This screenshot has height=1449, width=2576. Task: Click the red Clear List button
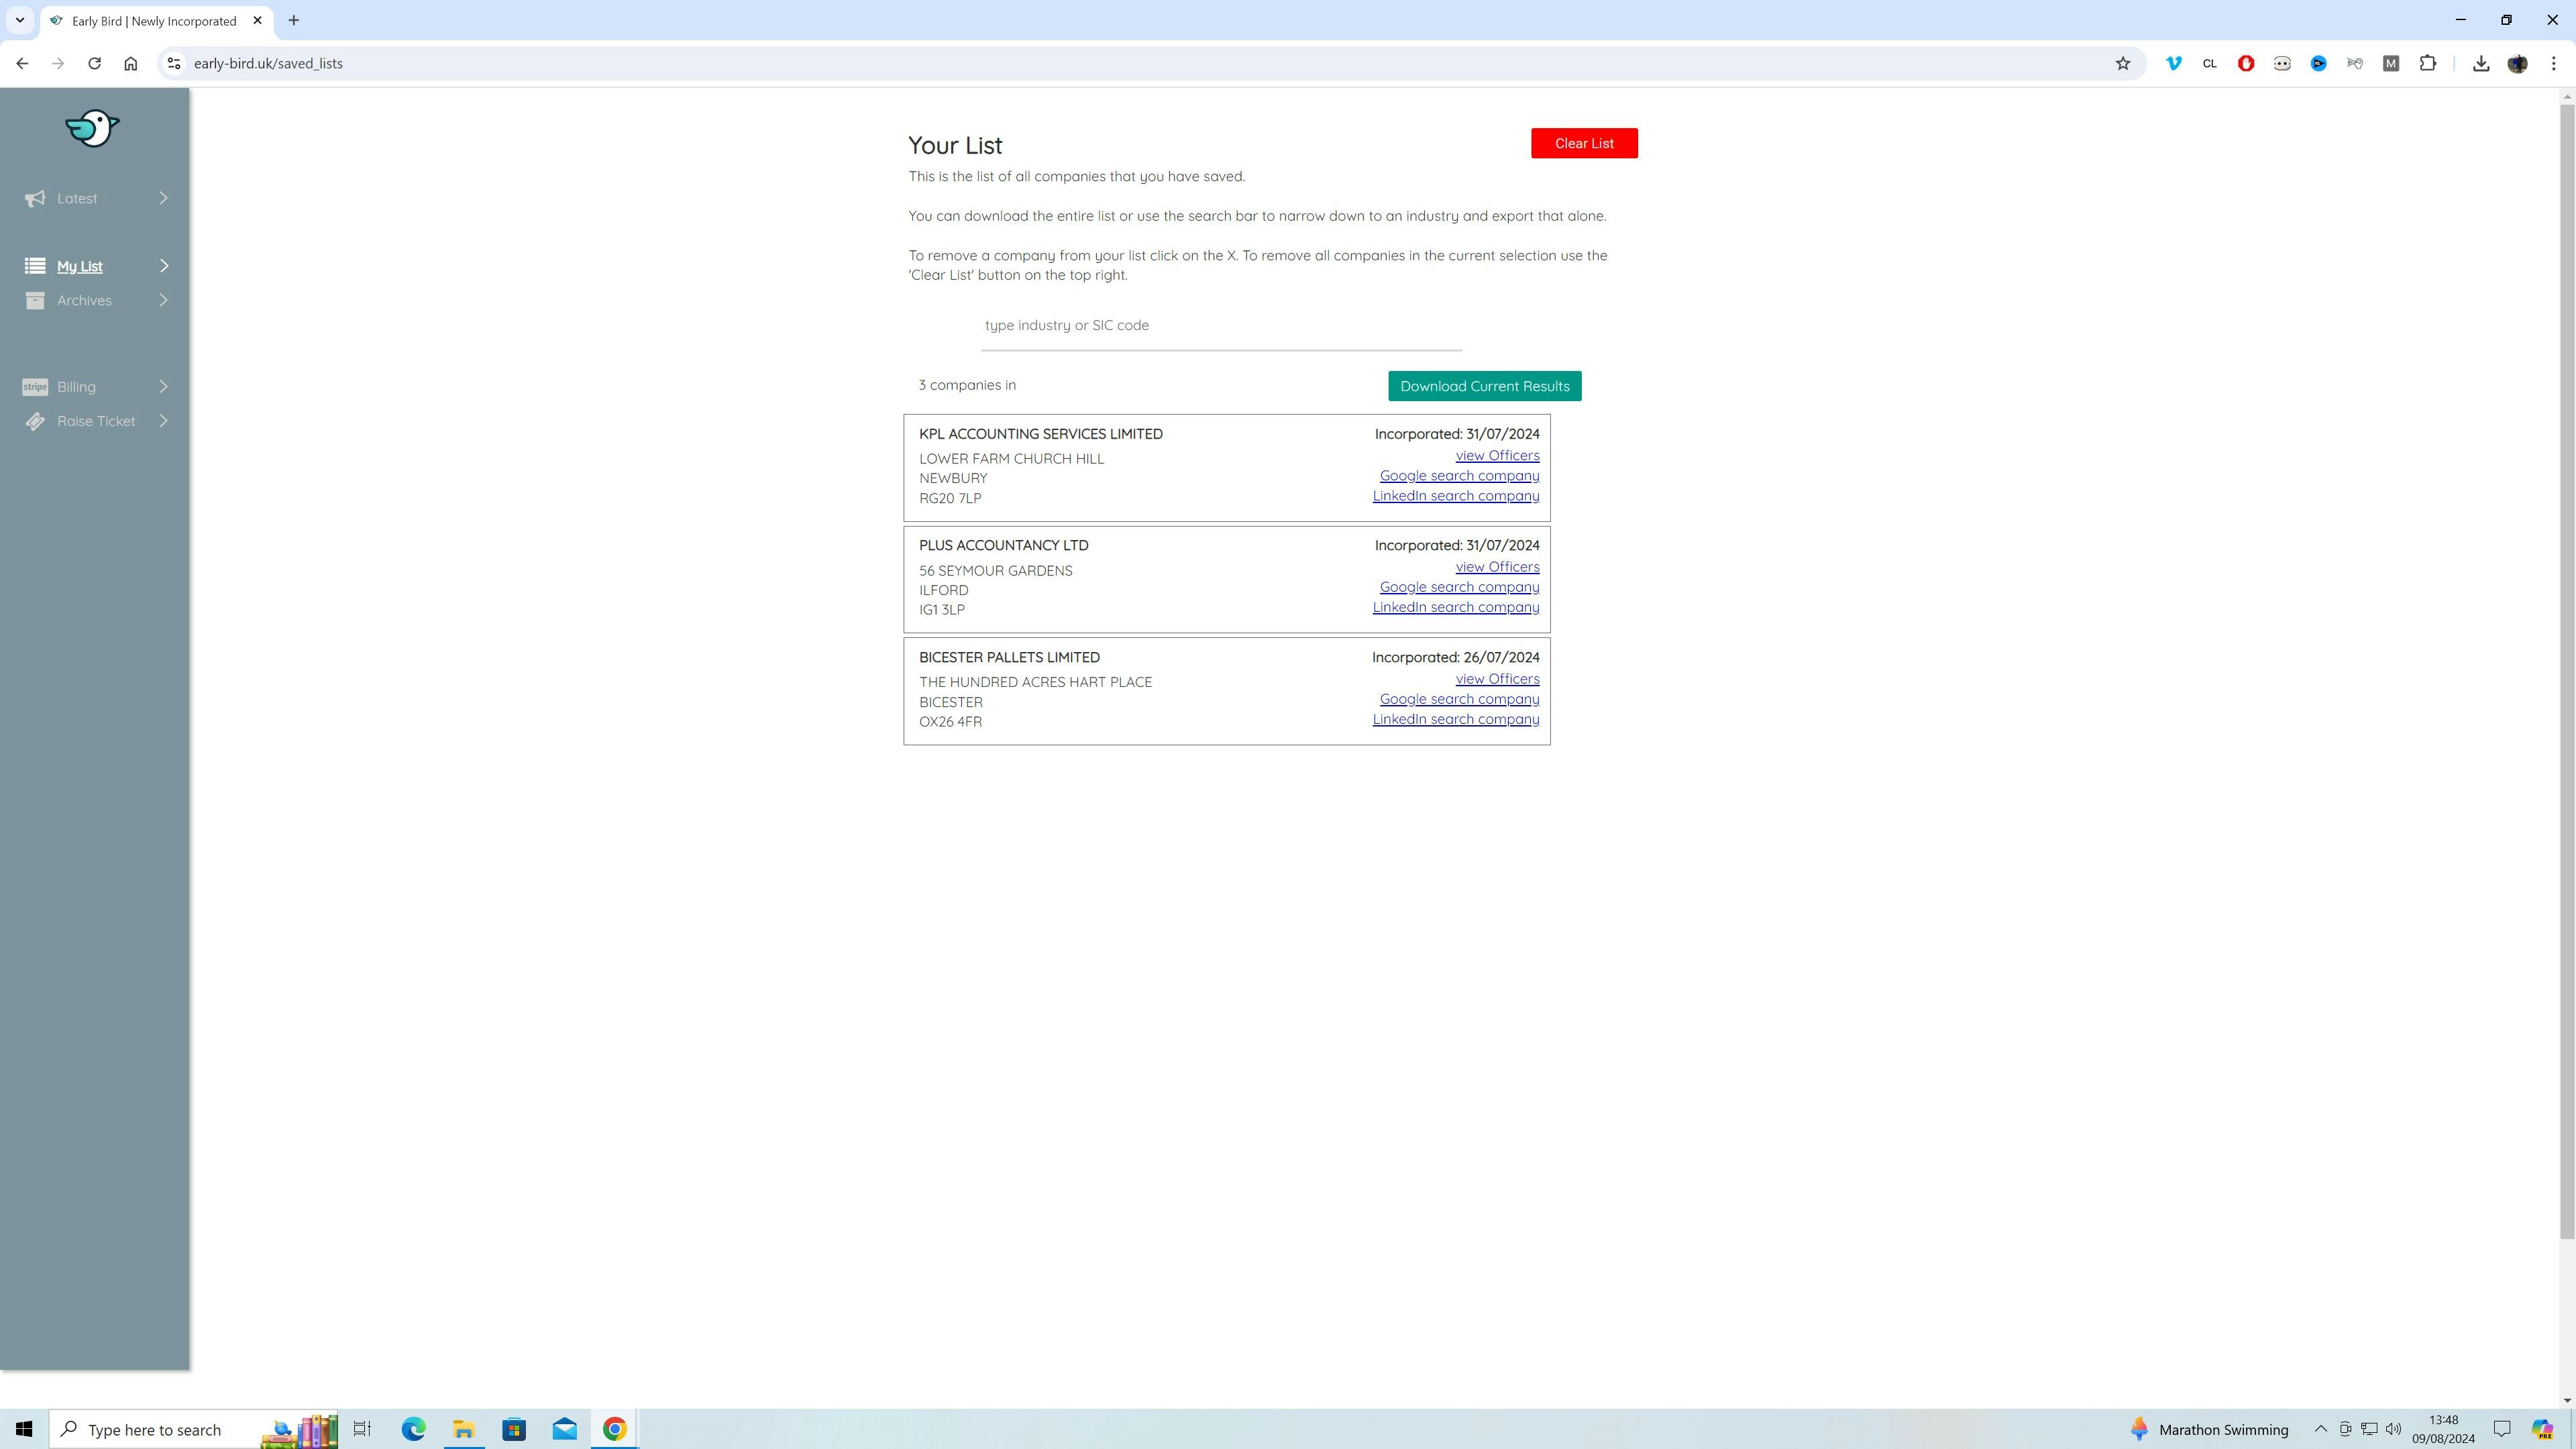1584,143
